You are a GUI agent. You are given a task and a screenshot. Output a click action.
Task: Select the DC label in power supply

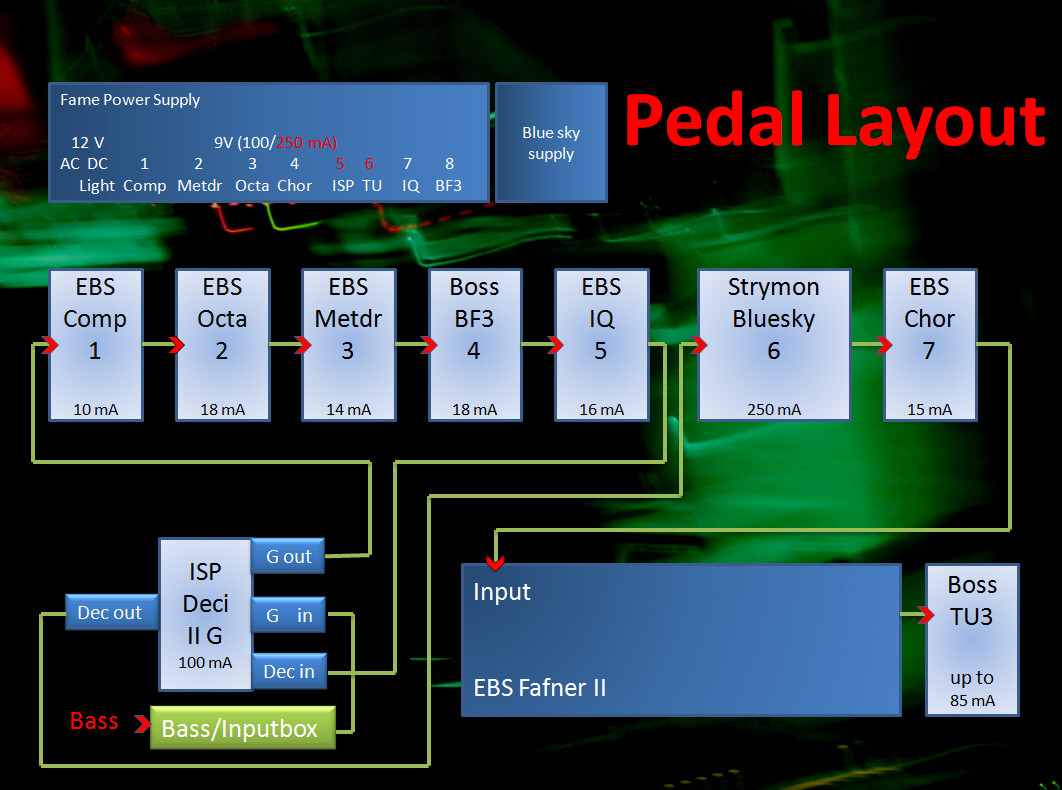(98, 164)
